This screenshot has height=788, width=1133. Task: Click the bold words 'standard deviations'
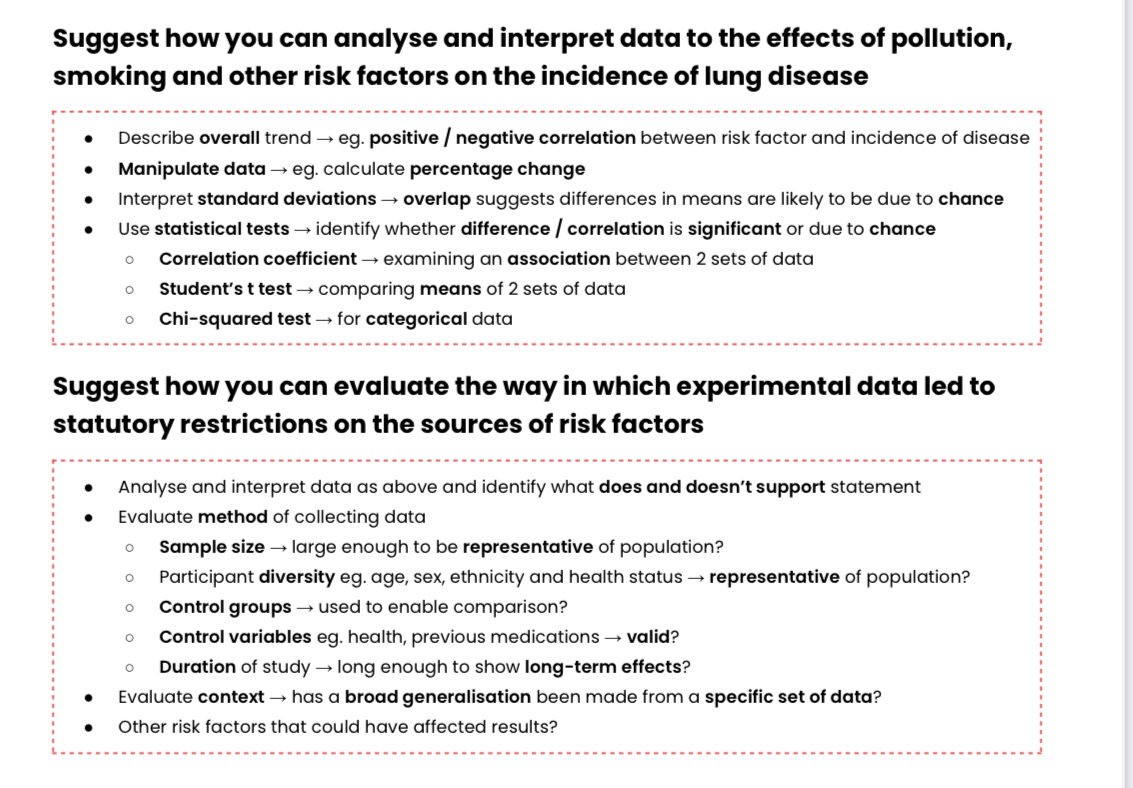coord(286,199)
